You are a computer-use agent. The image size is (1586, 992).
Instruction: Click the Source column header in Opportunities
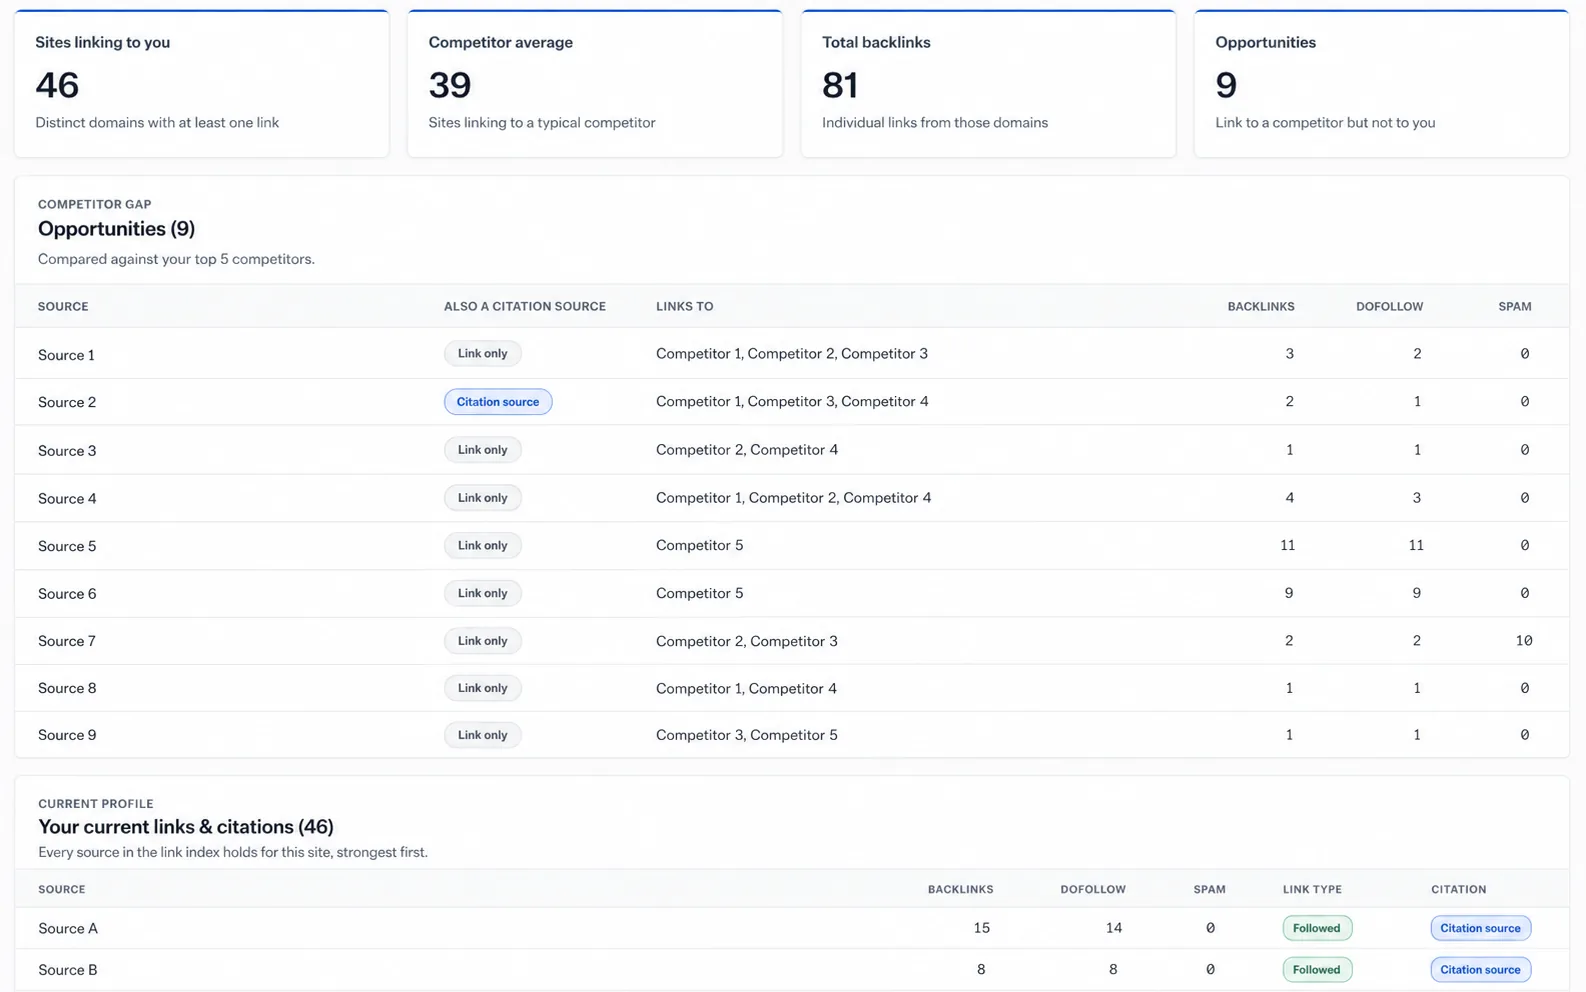[x=63, y=306]
